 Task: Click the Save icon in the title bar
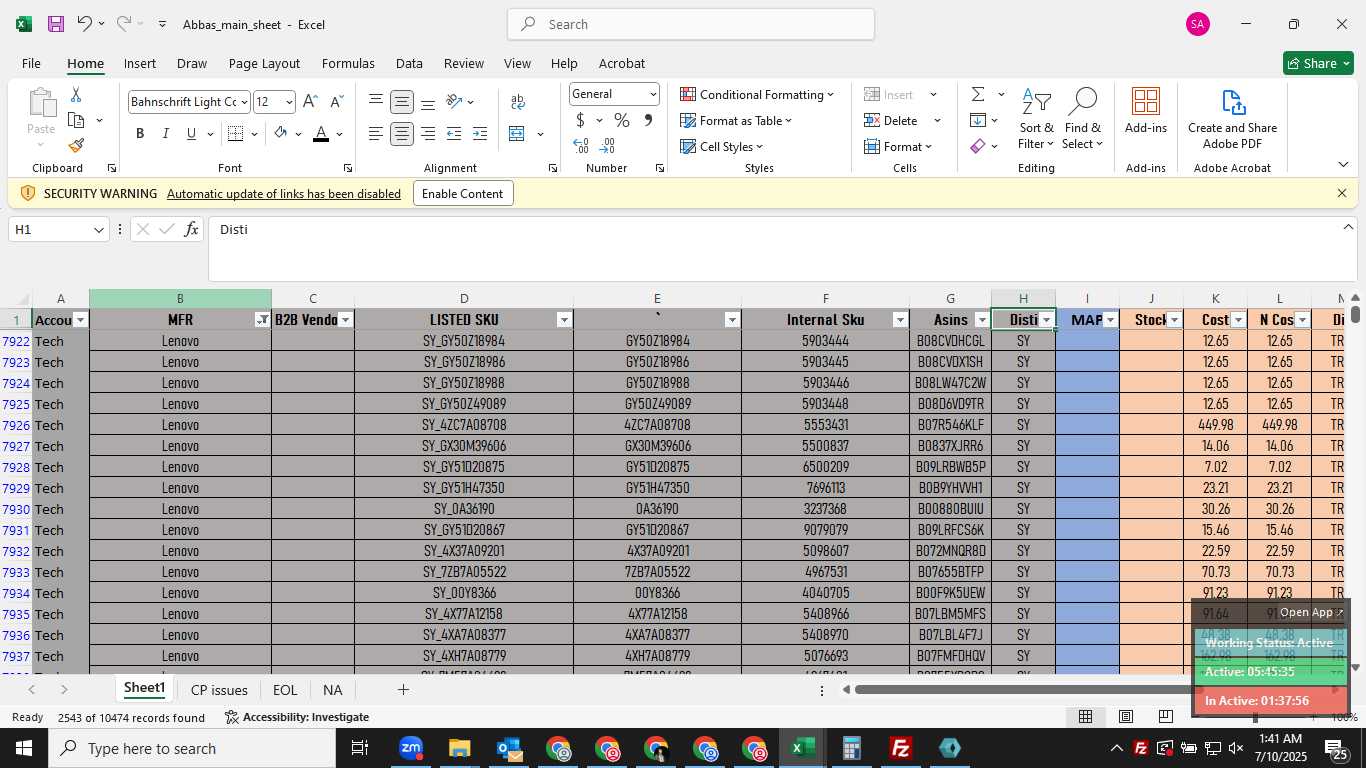click(x=56, y=24)
